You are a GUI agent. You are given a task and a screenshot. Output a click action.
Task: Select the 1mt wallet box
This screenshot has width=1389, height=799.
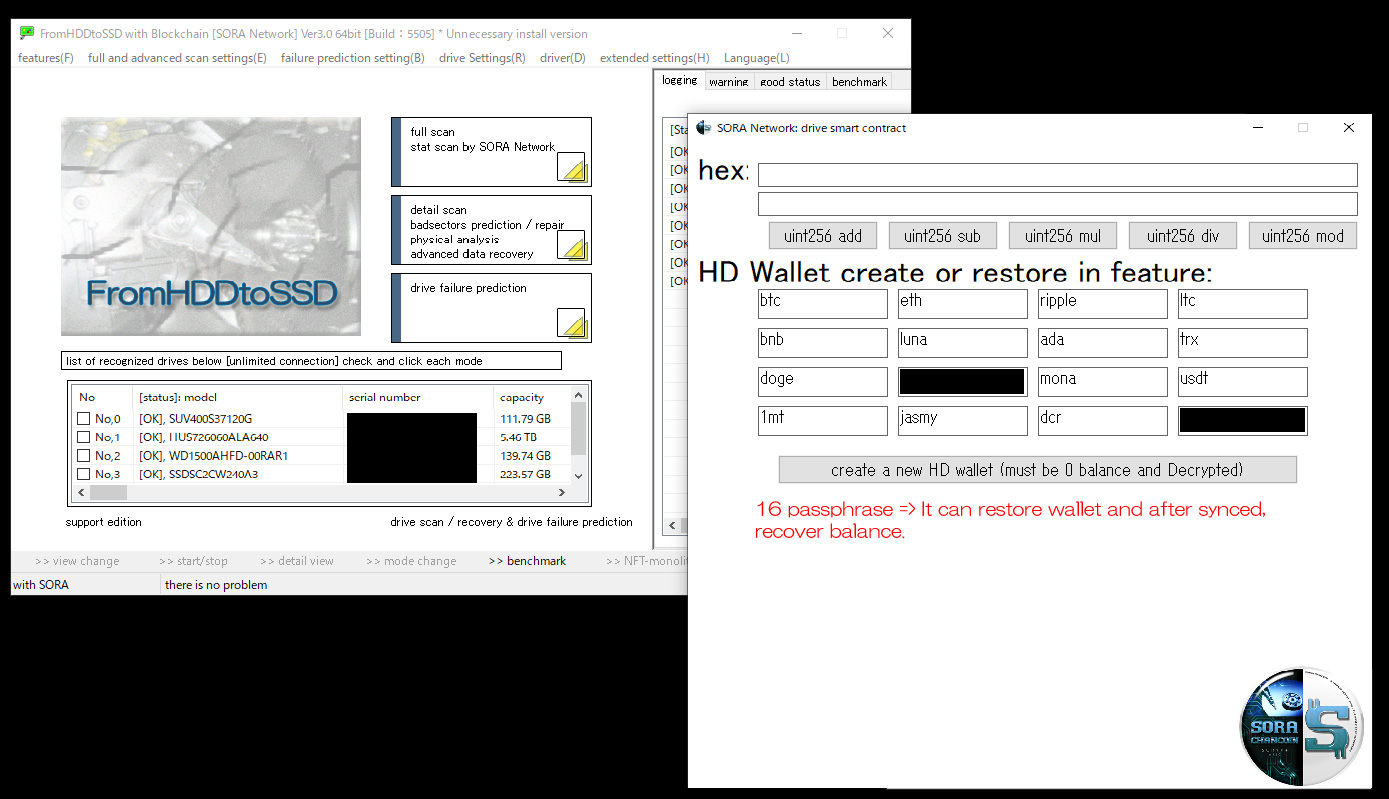pyautogui.click(x=823, y=421)
